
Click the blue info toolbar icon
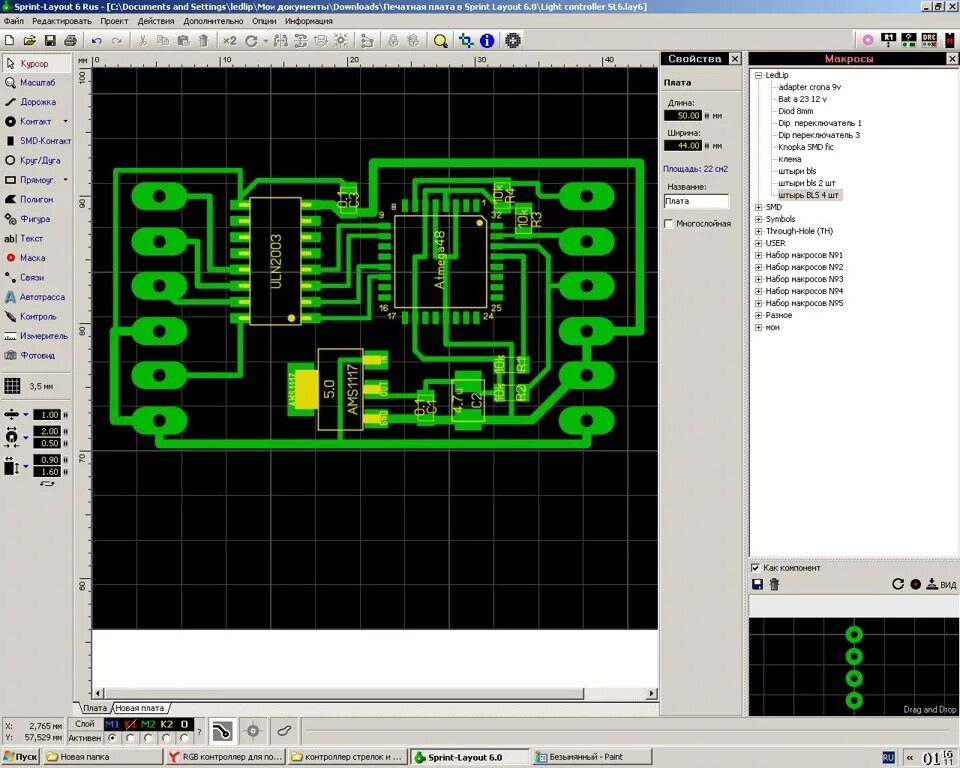click(487, 40)
